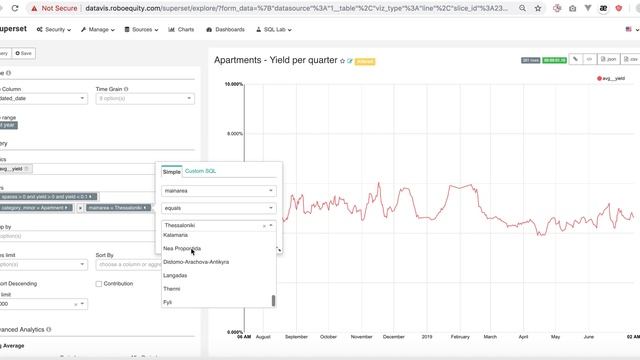
Task: Click the browser address bar URL
Action: (x=297, y=8)
